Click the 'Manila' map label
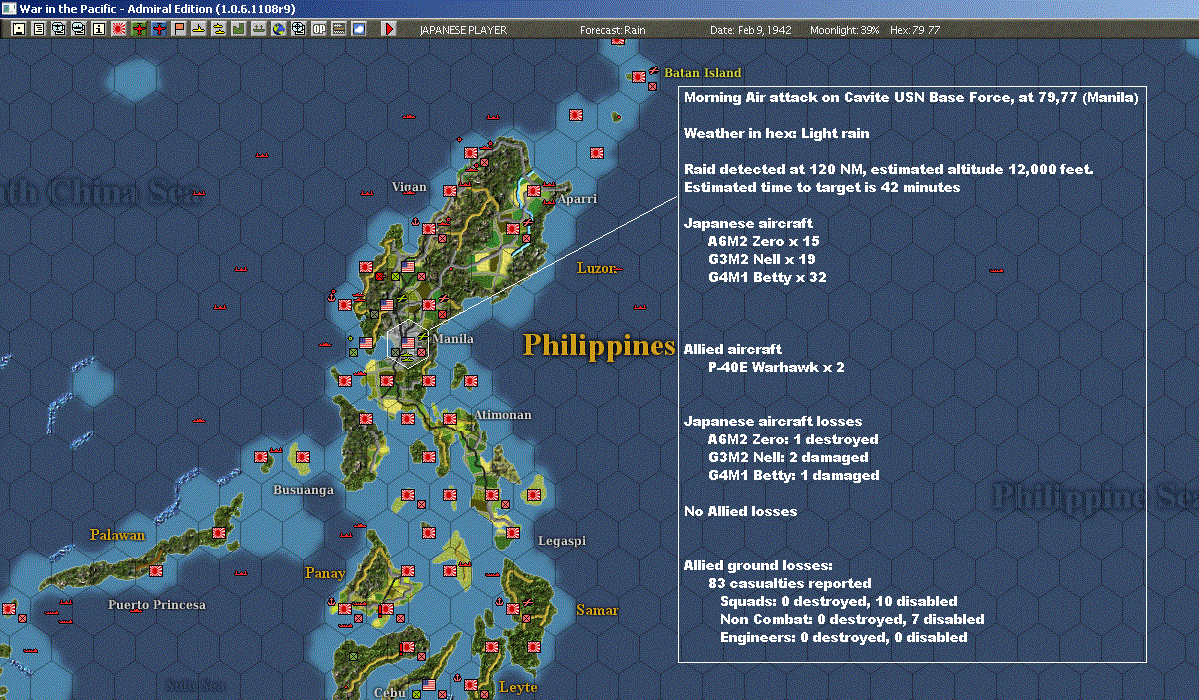 [453, 339]
